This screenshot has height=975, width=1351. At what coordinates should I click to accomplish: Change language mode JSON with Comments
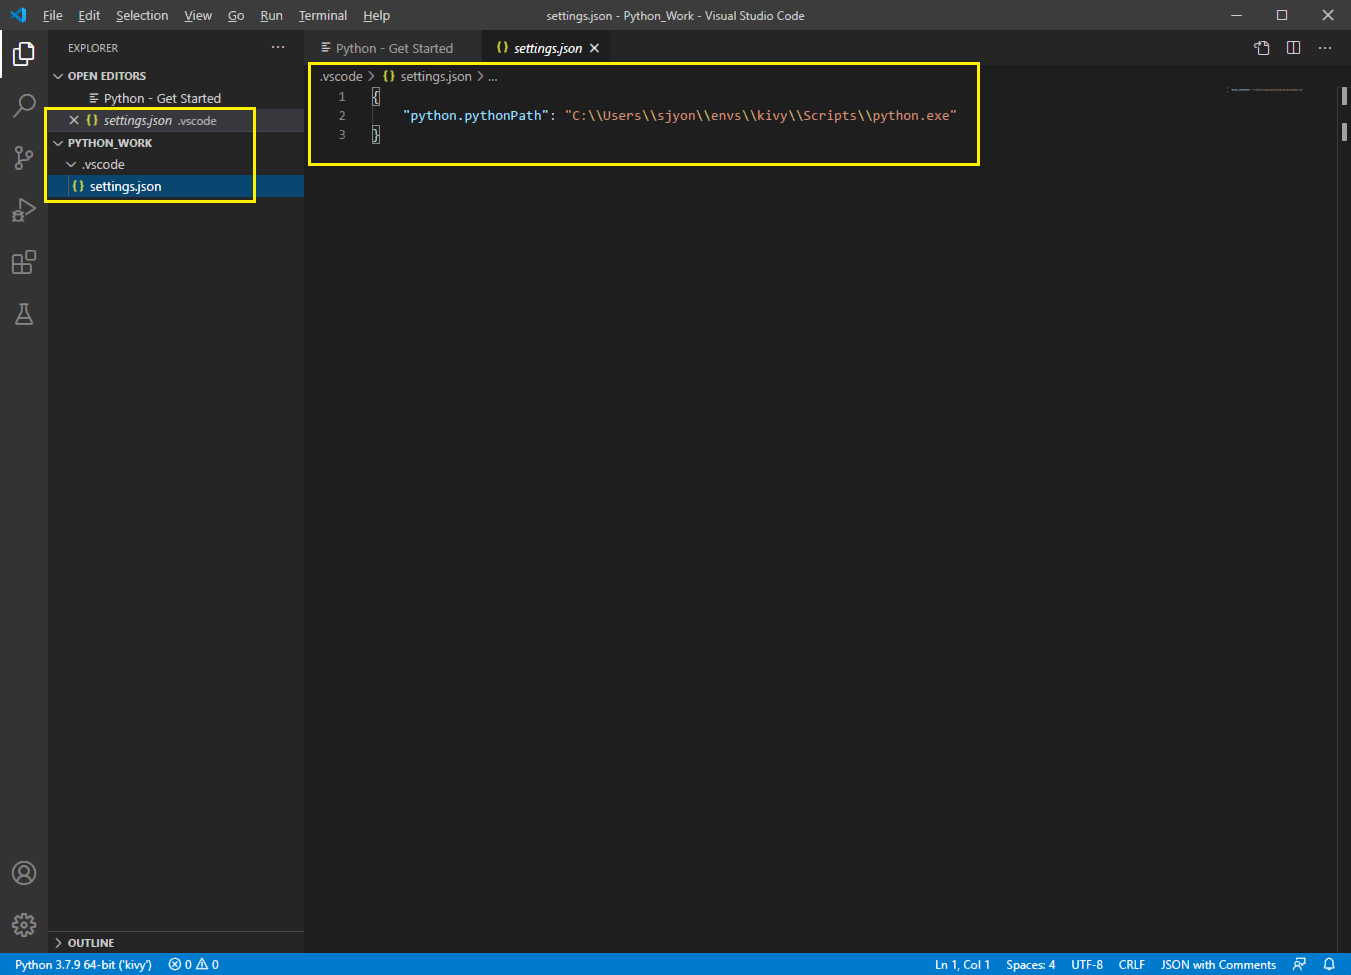(x=1218, y=964)
